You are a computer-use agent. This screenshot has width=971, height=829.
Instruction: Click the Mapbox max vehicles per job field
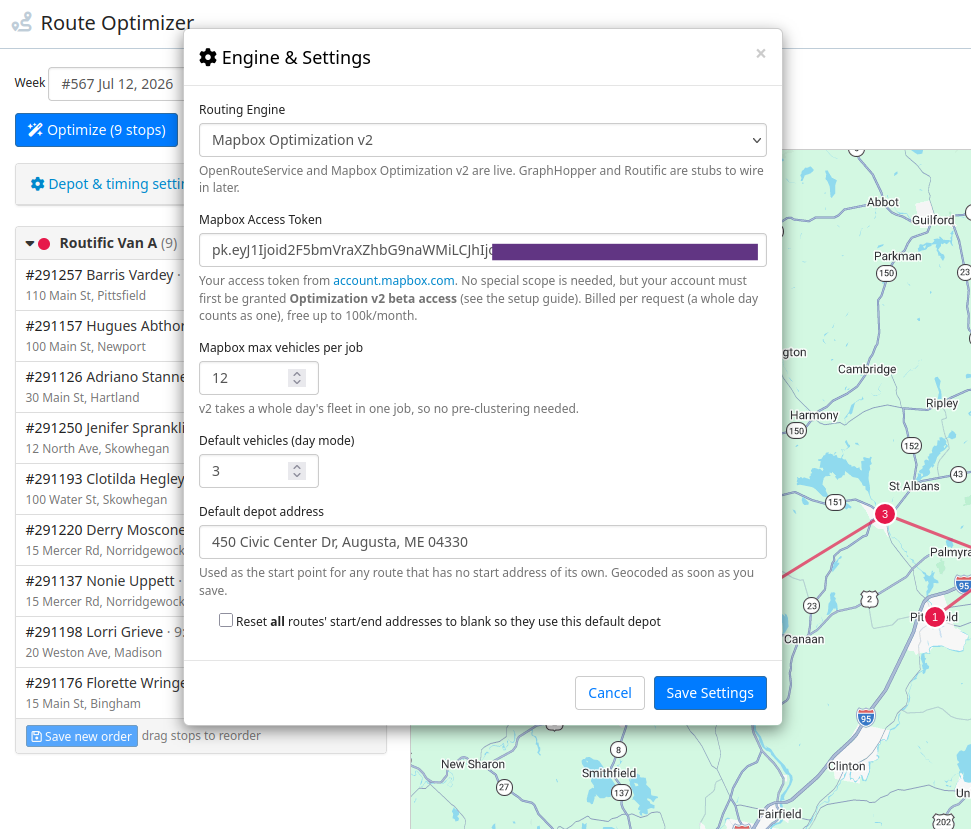[258, 378]
